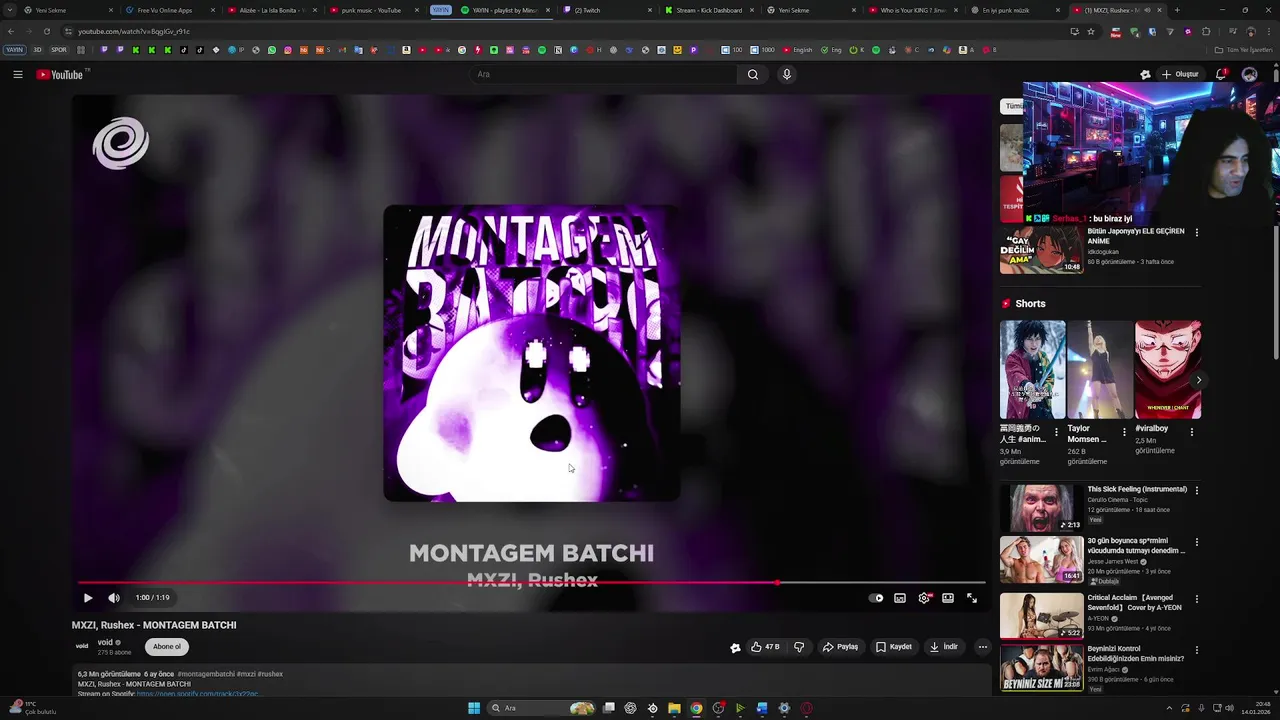This screenshot has width=1280, height=720.
Task: Switch to Alizée - La Isla Bonita tab
Action: (271, 10)
